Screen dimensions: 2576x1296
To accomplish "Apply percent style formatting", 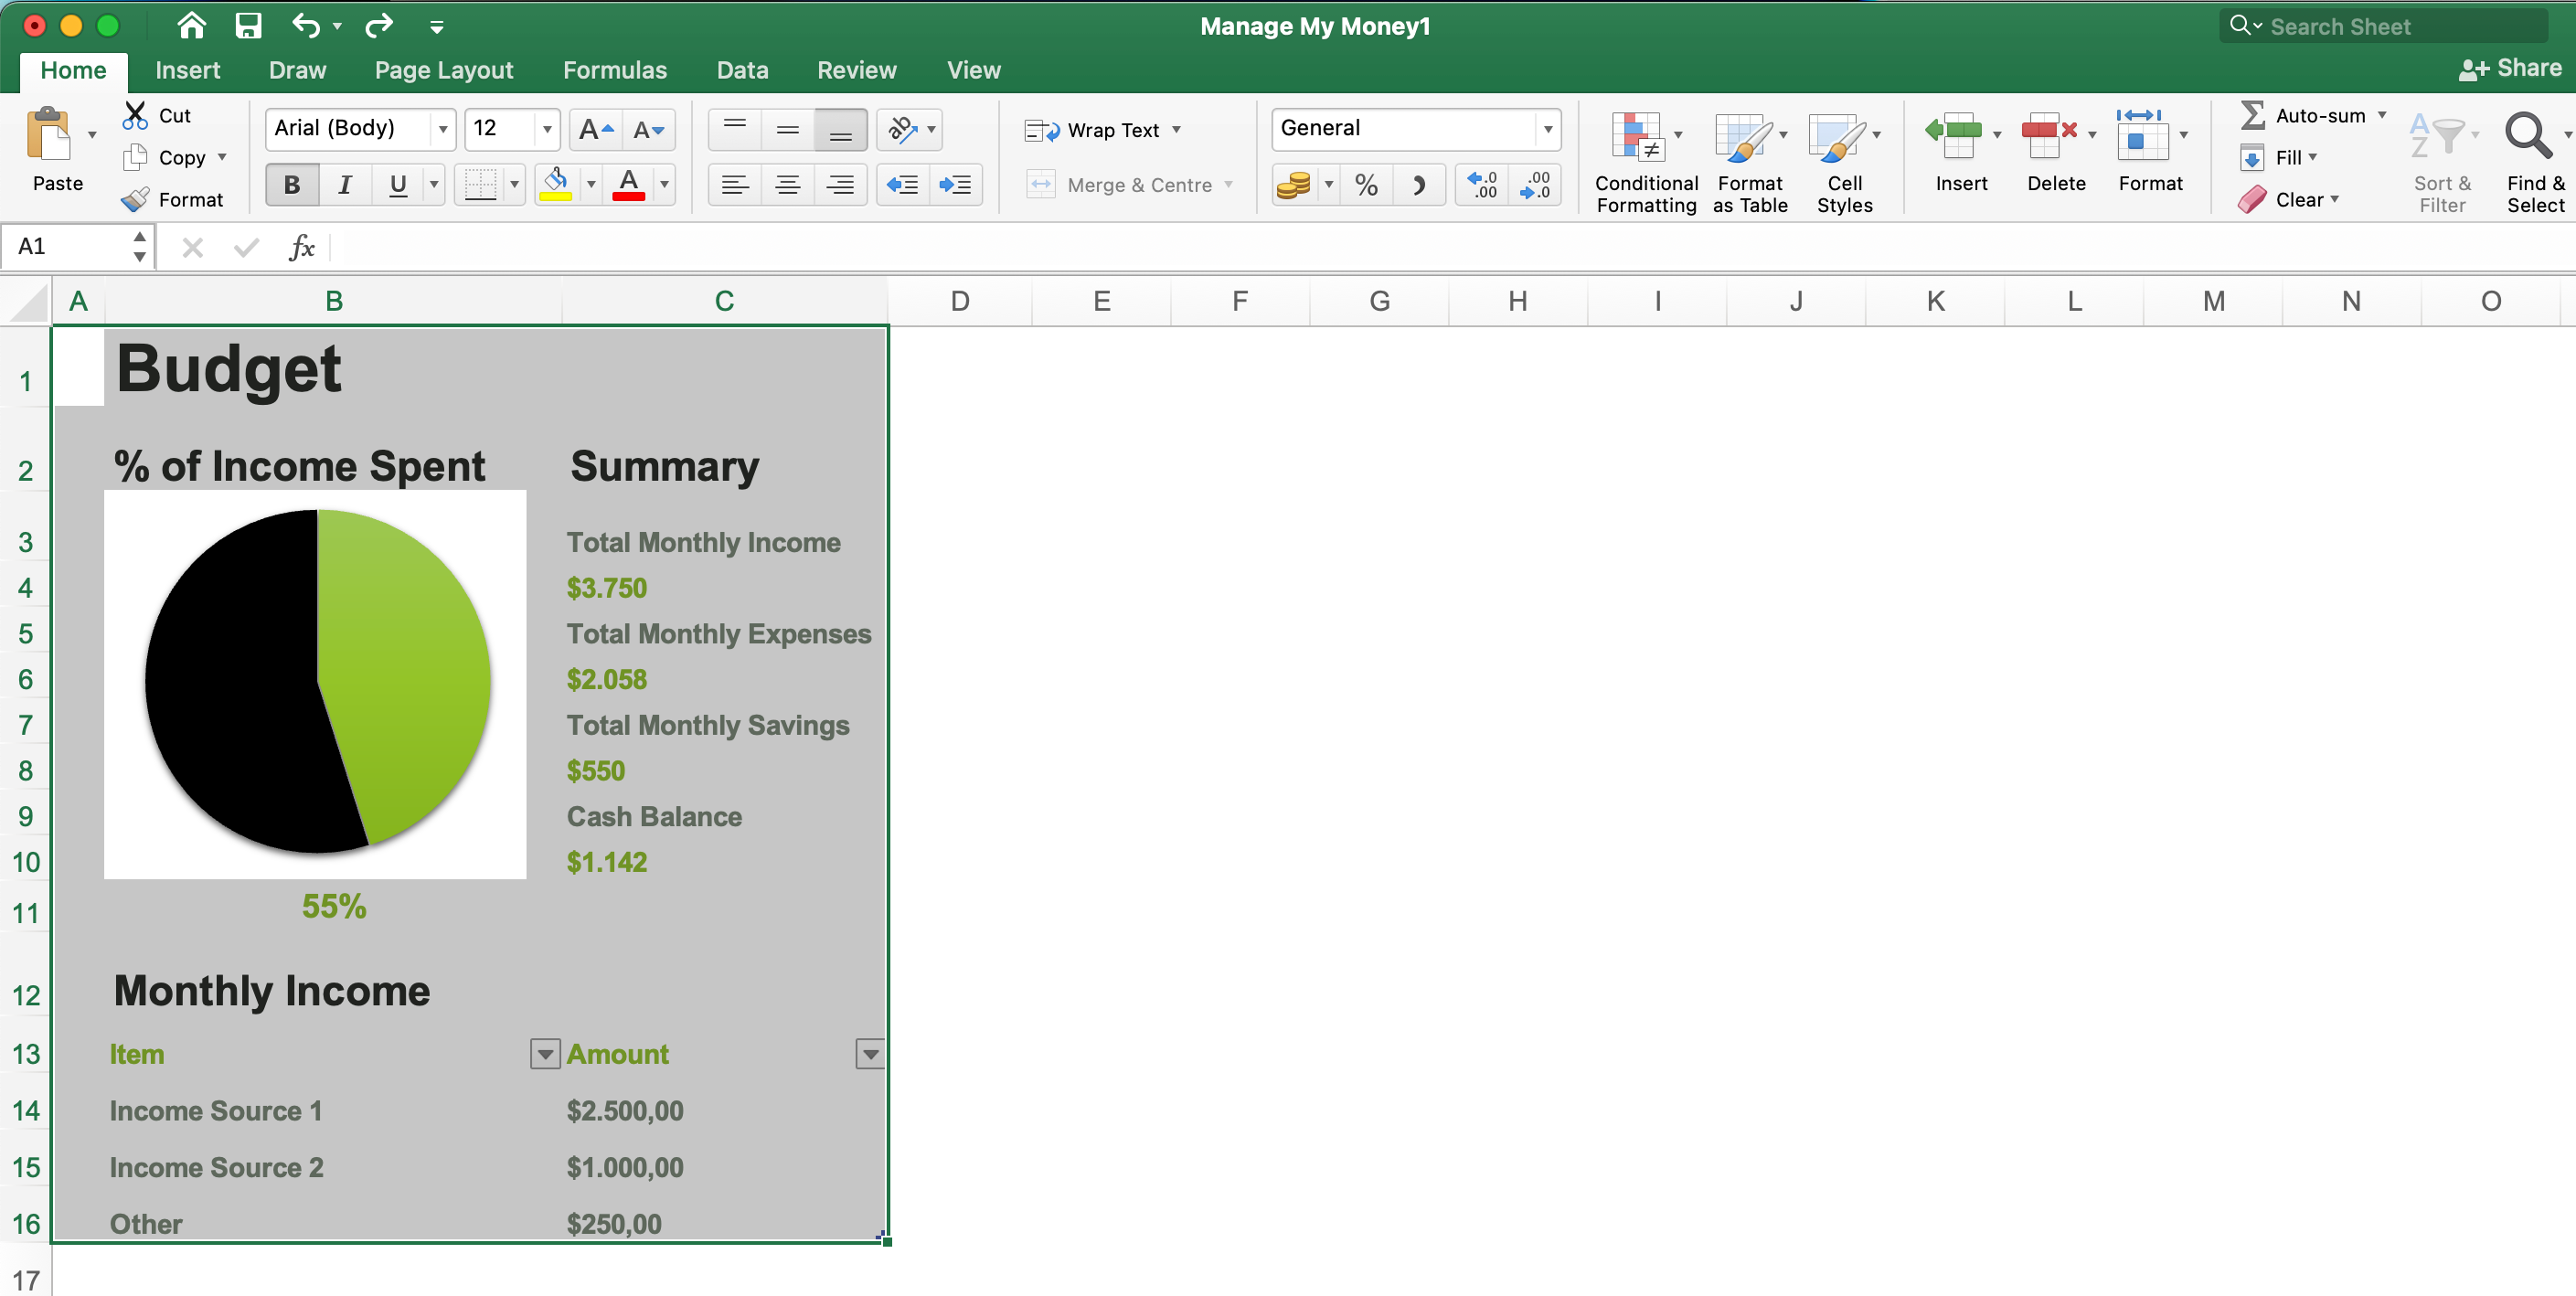I will 1366,184.
